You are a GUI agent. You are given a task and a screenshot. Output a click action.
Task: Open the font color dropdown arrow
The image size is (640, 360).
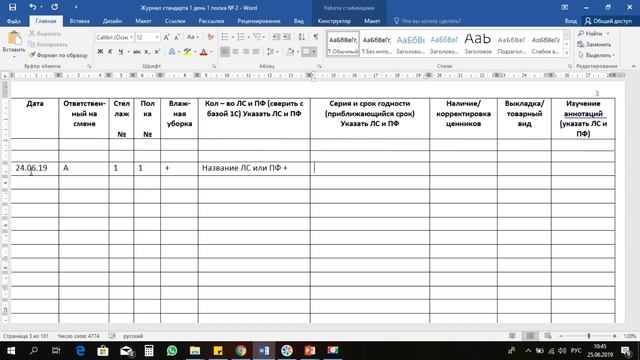click(211, 51)
